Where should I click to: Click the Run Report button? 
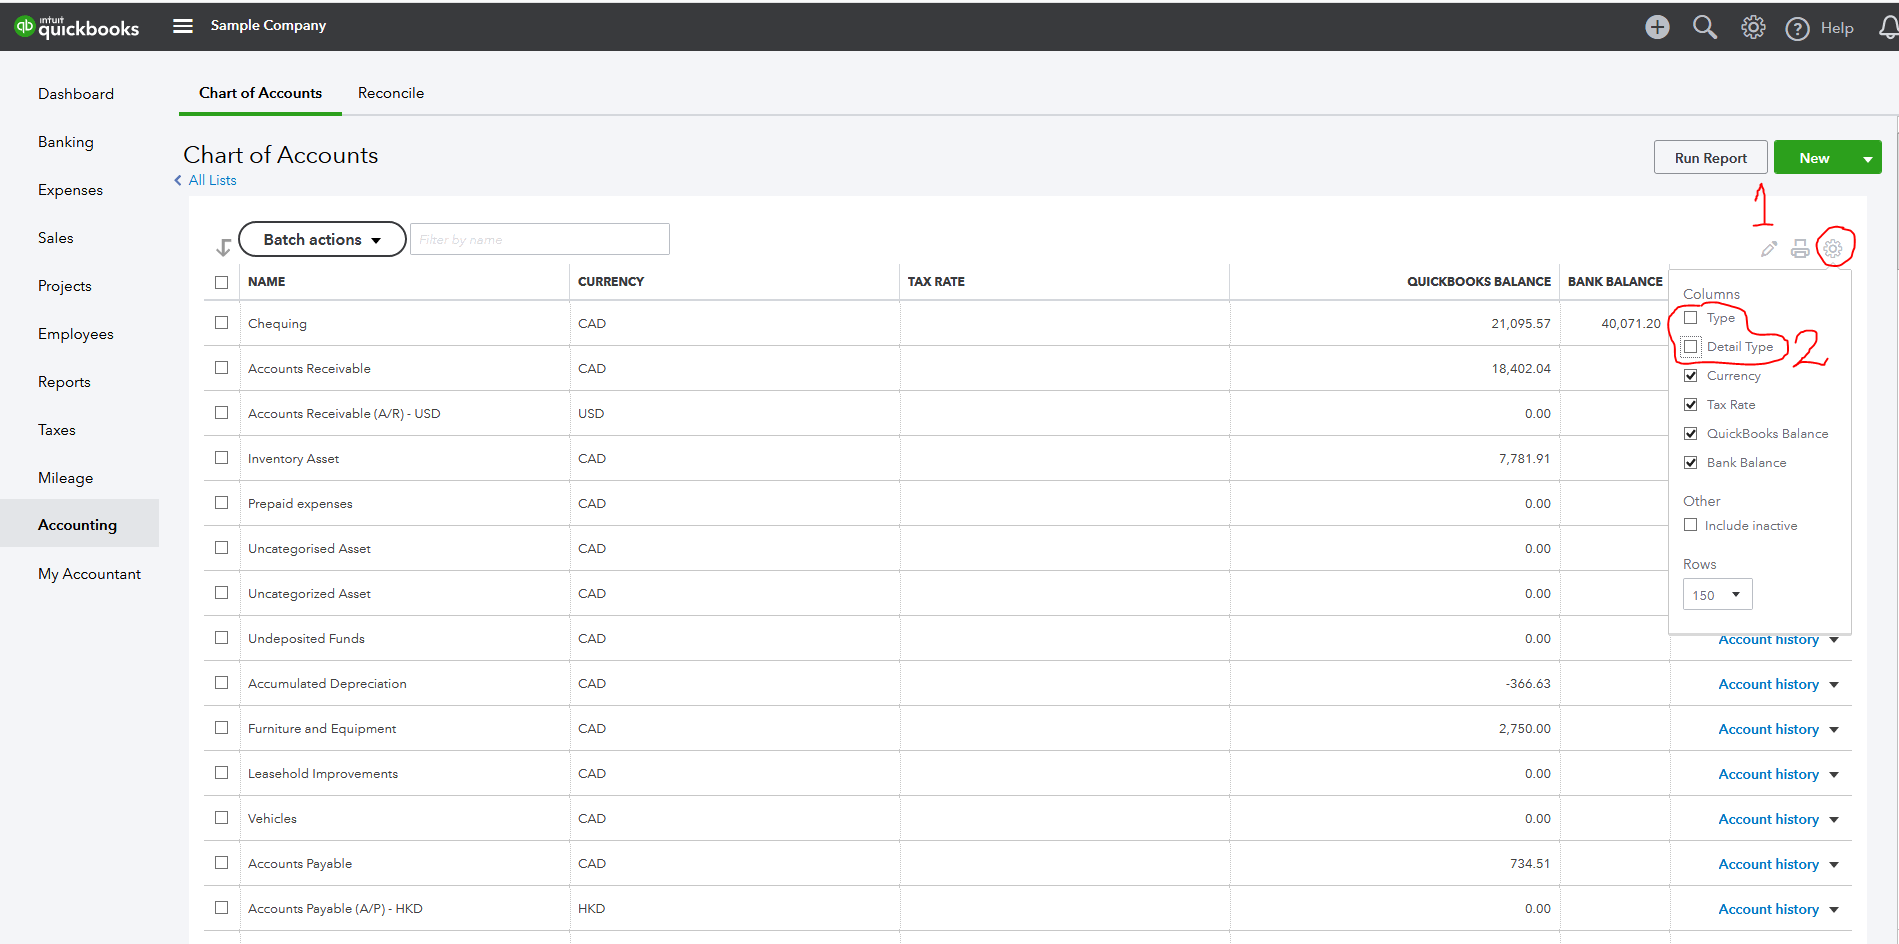1710,158
